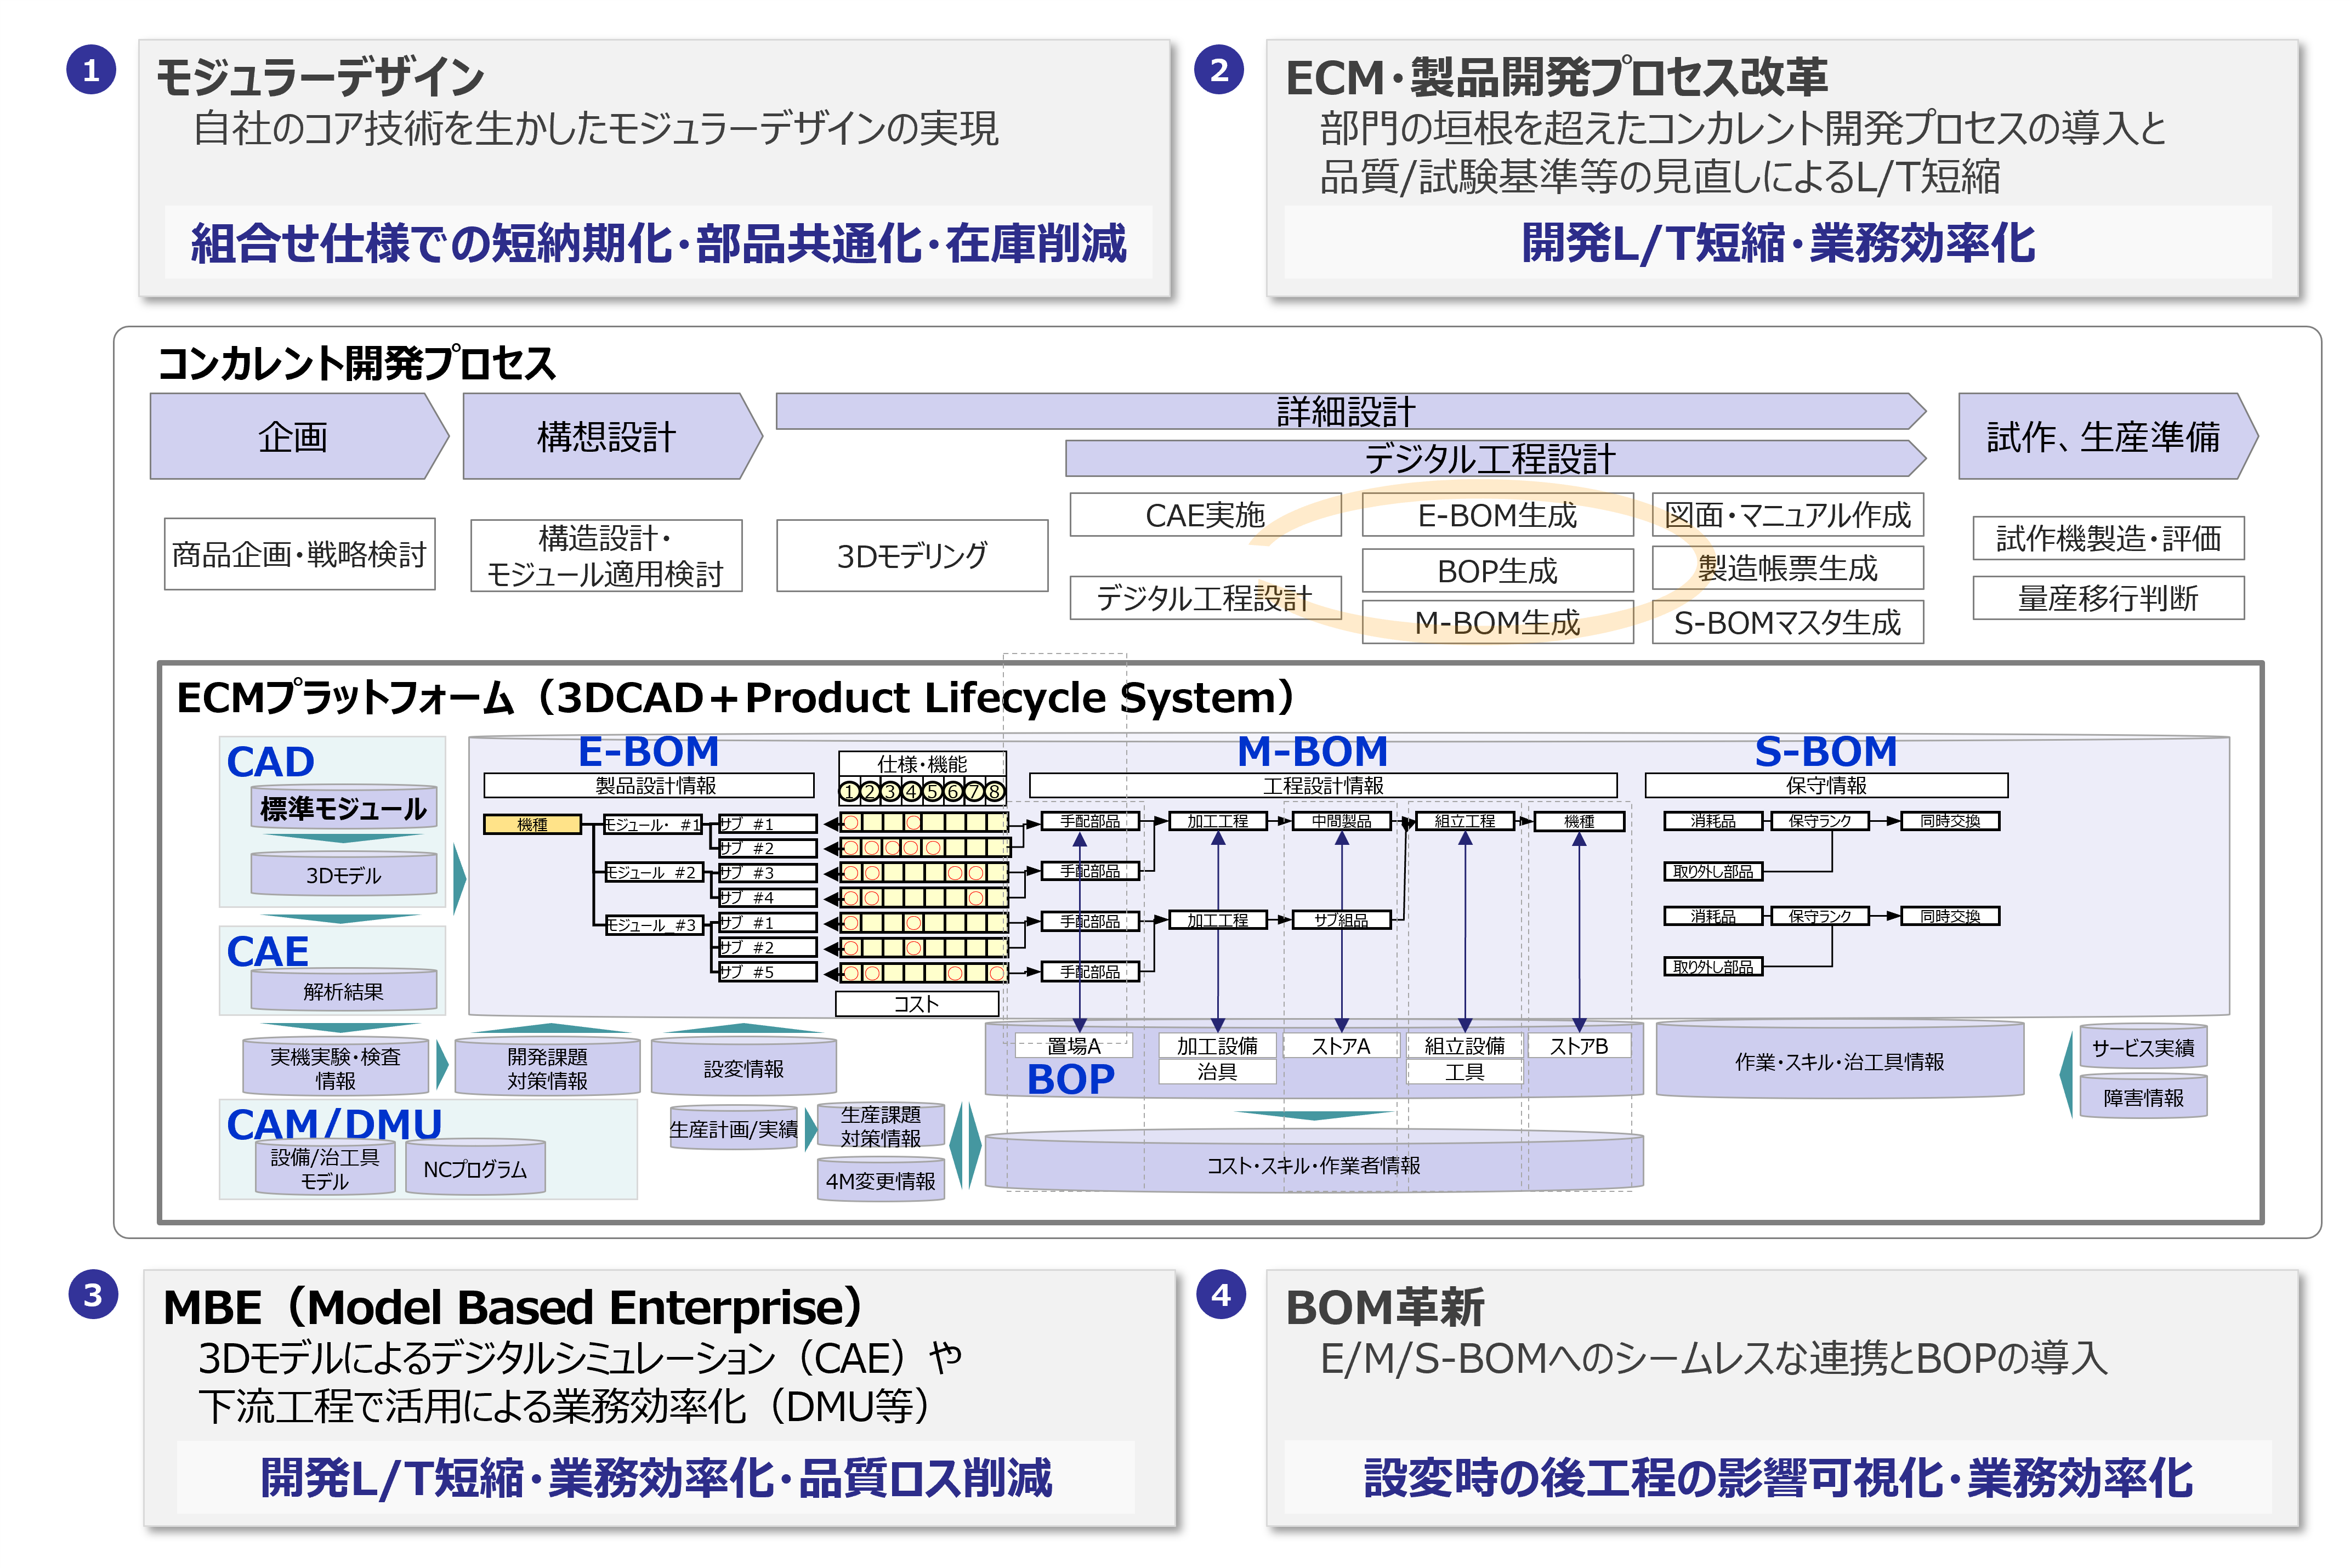2350x1568 pixels.
Task: Click the numbered circle 1 badge
Action: click(x=91, y=70)
